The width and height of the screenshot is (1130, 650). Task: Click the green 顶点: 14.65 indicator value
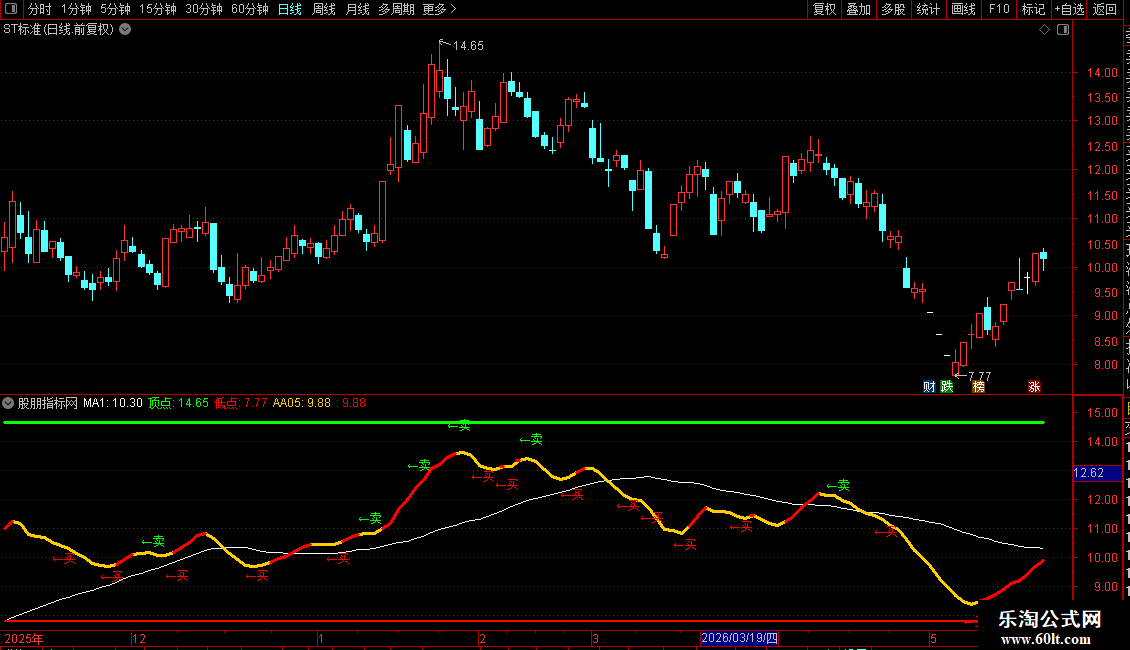click(x=178, y=403)
